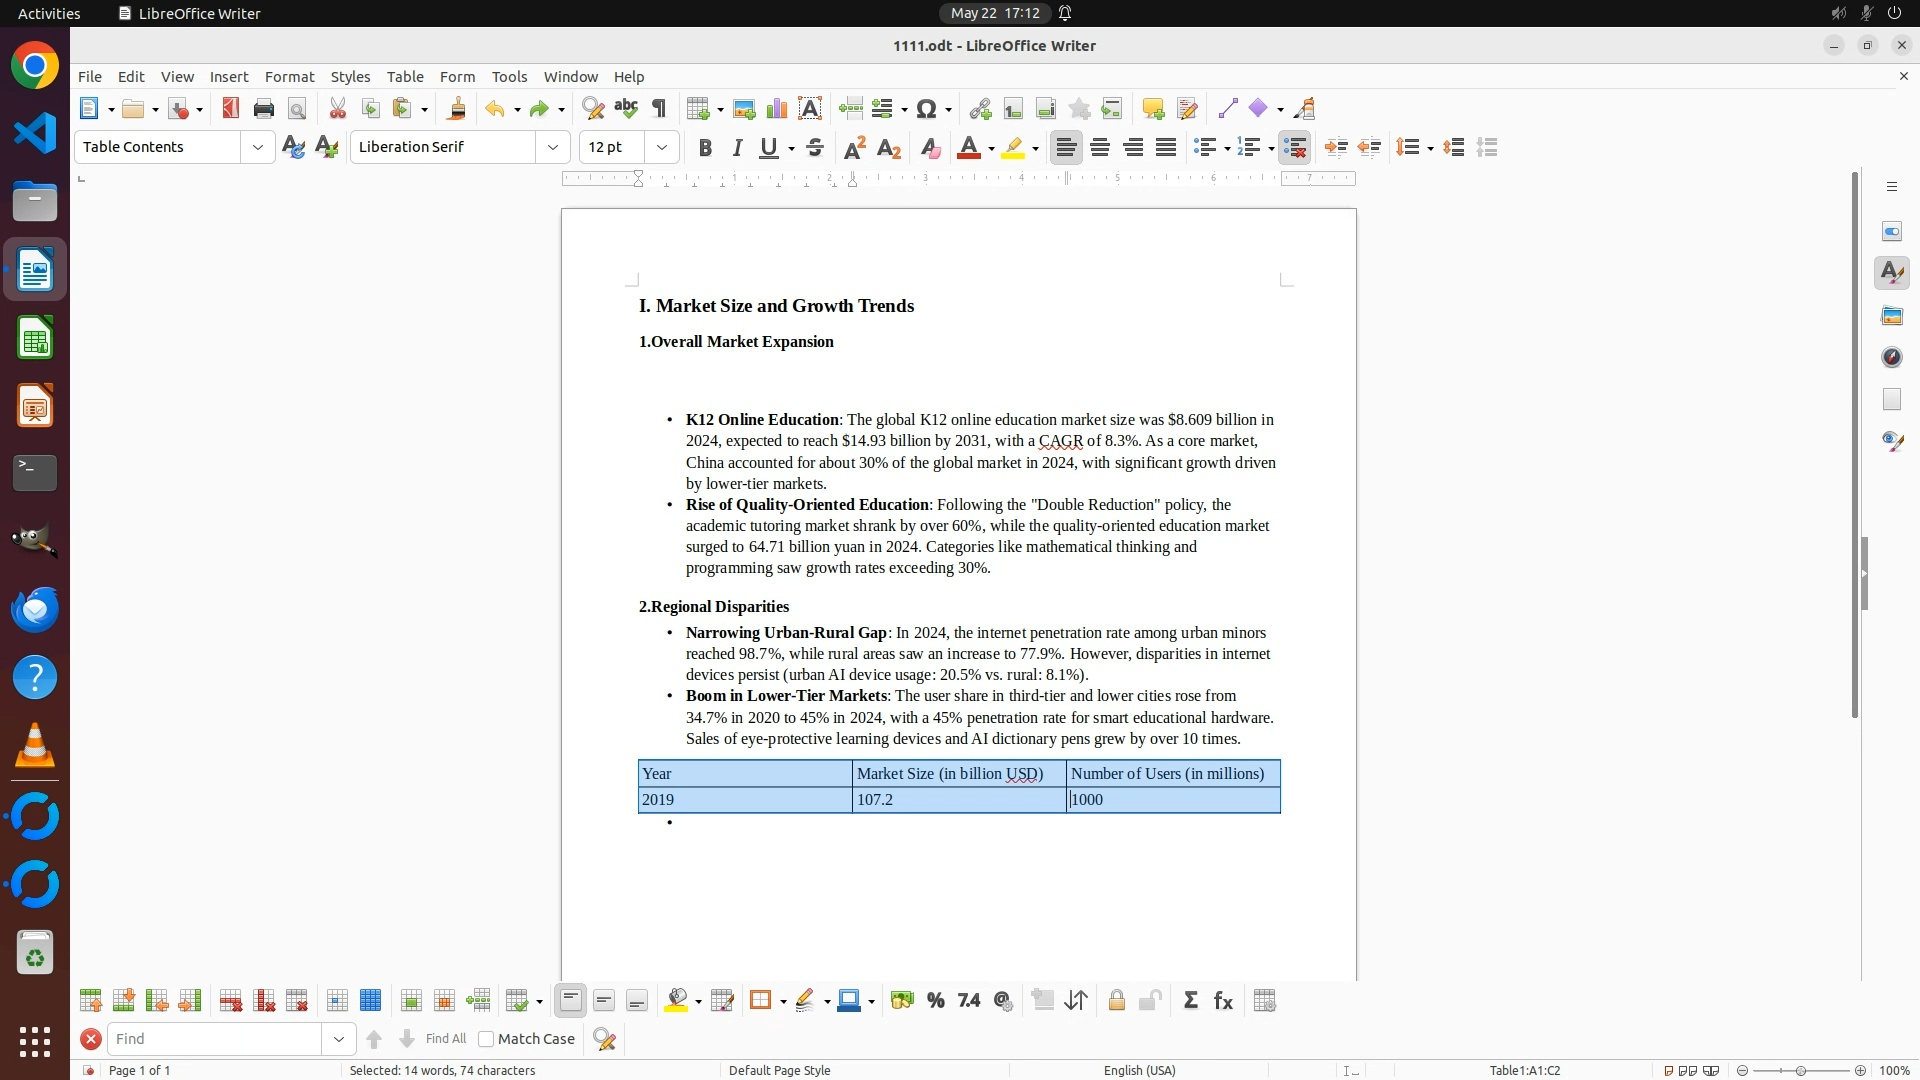The image size is (1920, 1080).
Task: Enable the Match Case checkbox
Action: pos(486,1039)
